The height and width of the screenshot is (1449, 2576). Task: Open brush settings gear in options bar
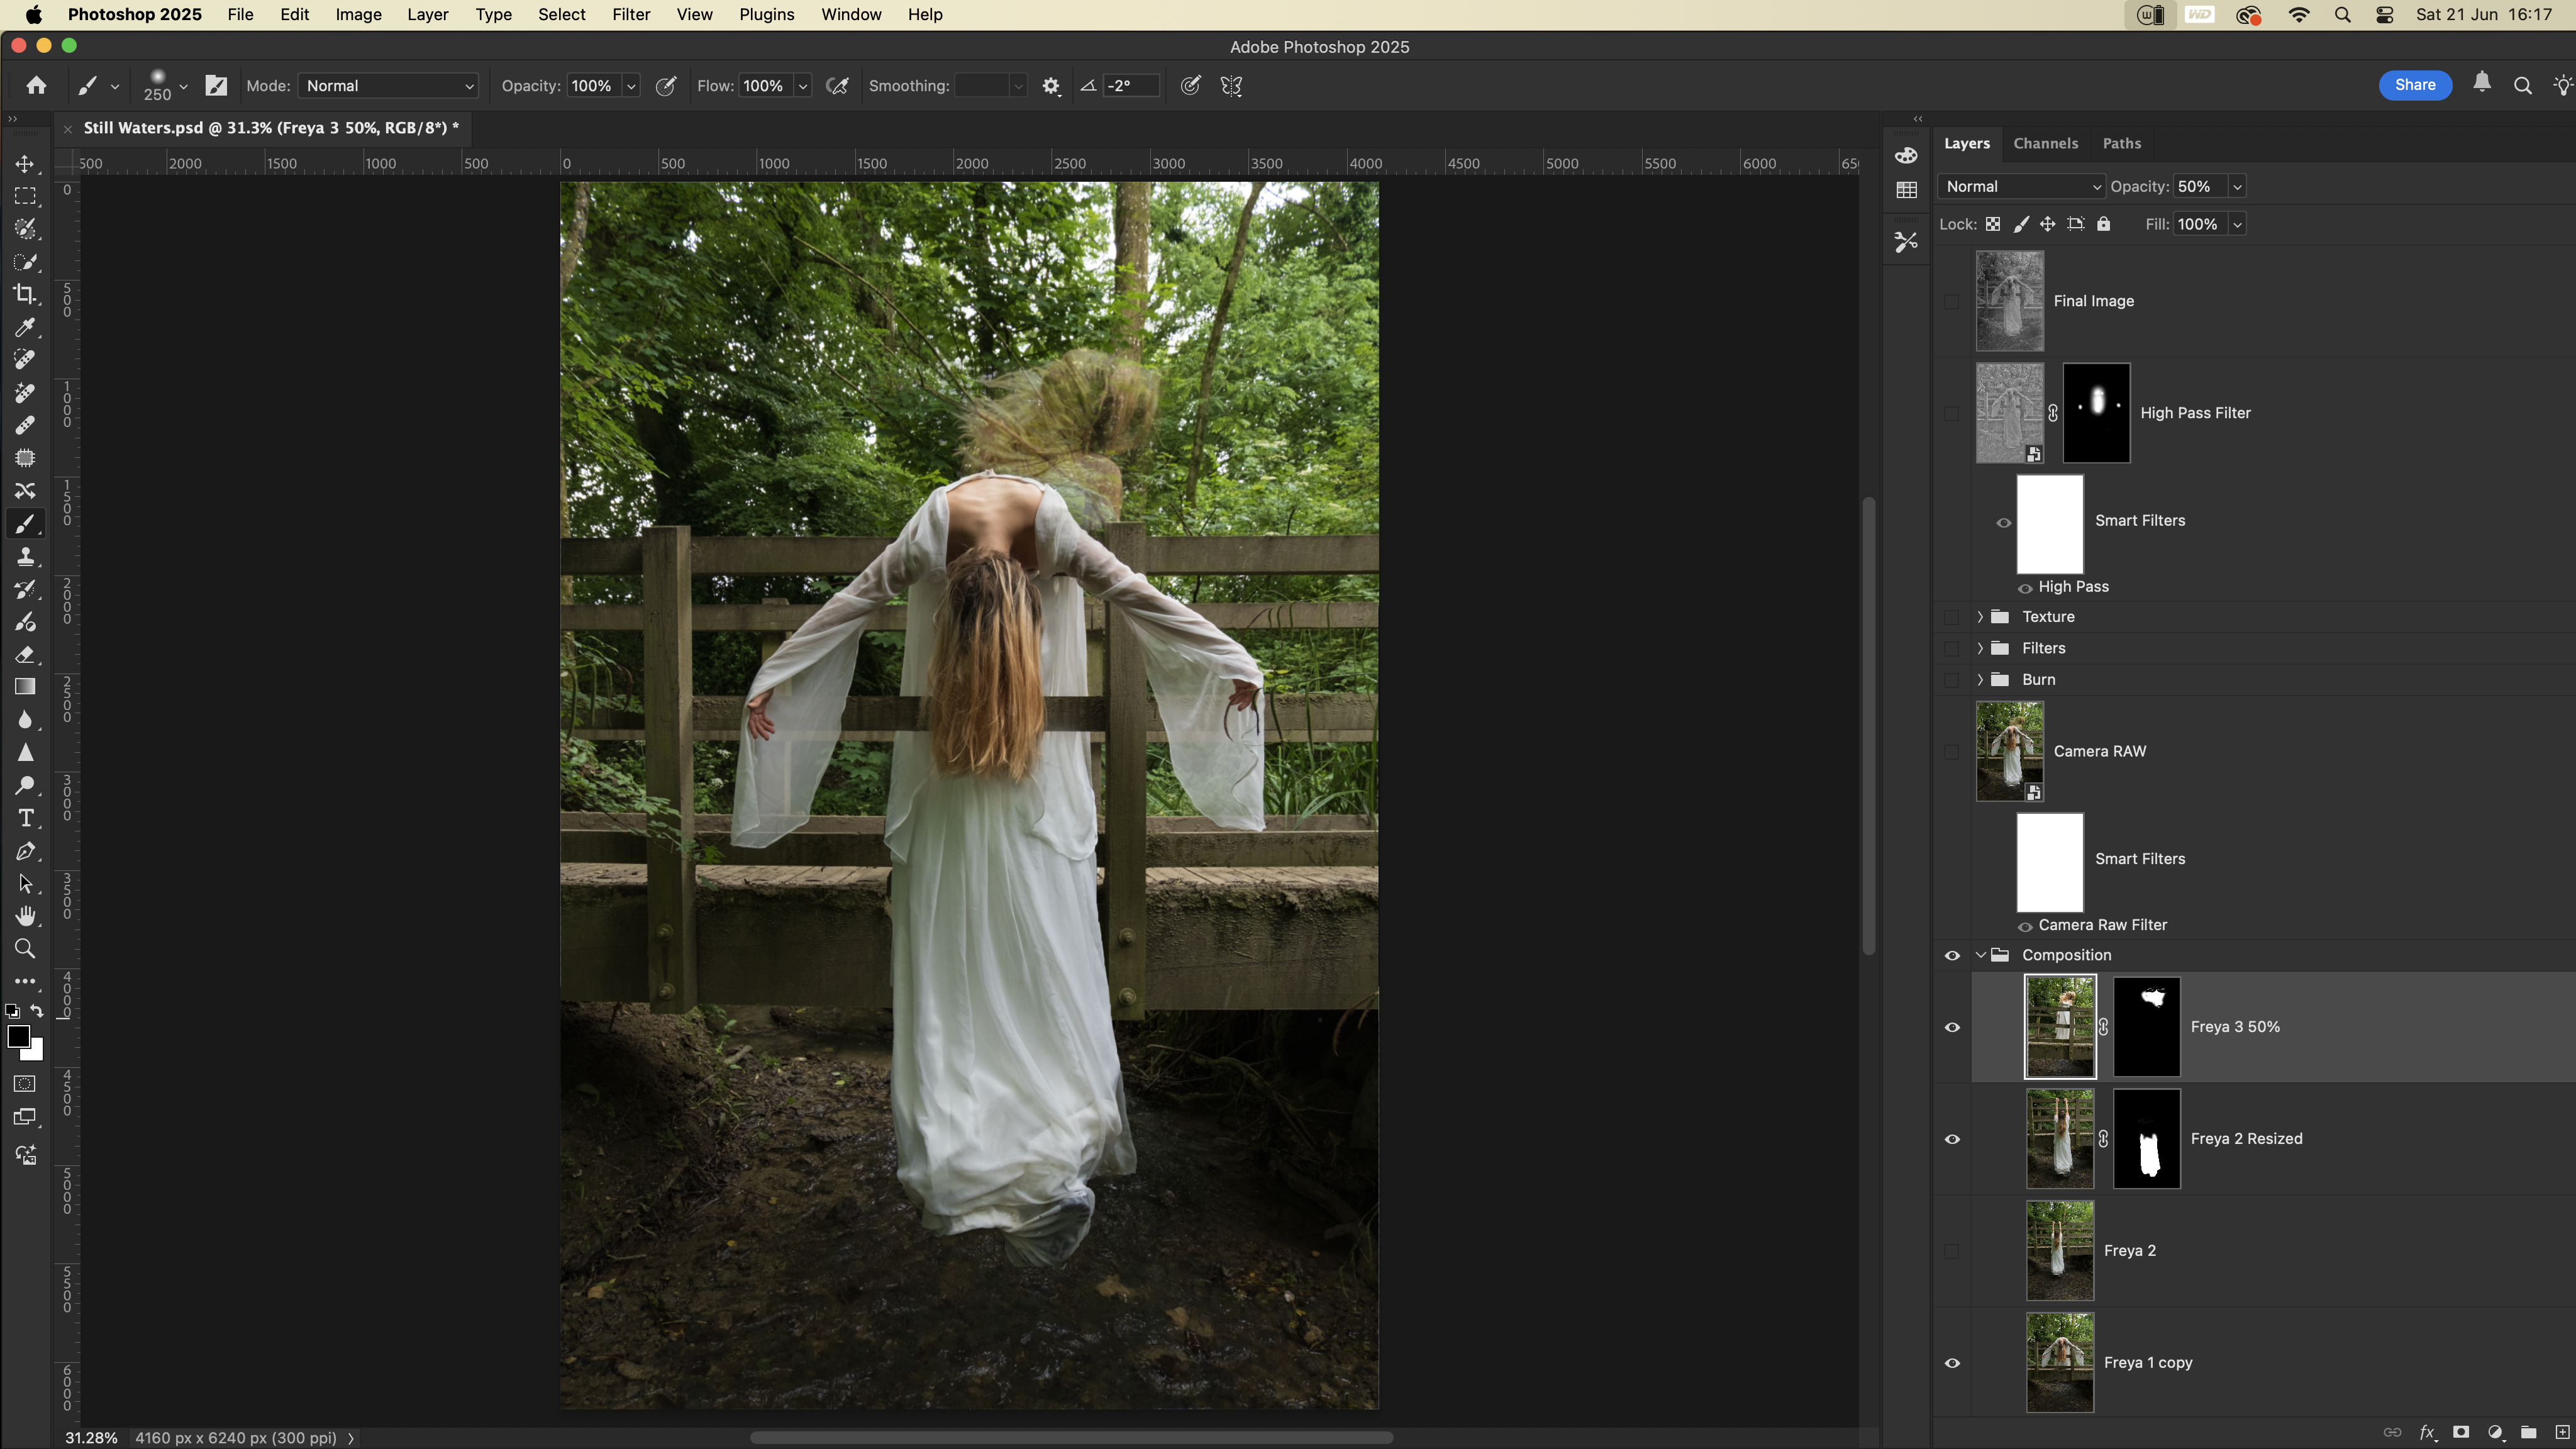click(x=1050, y=86)
